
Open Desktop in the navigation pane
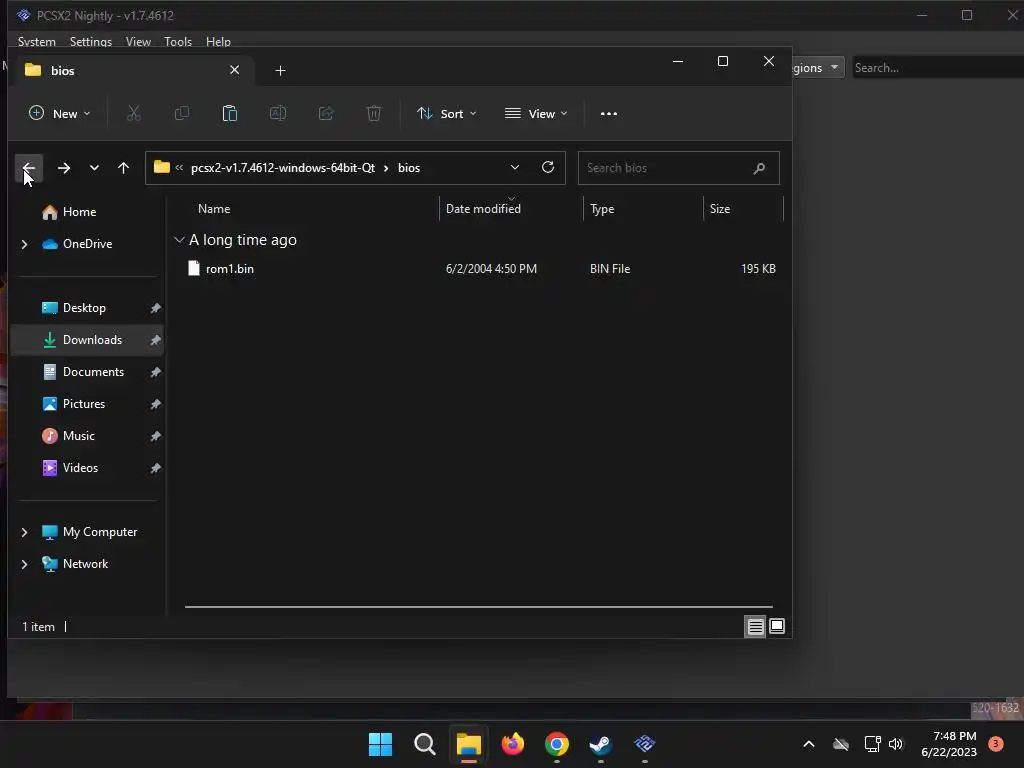(84, 308)
